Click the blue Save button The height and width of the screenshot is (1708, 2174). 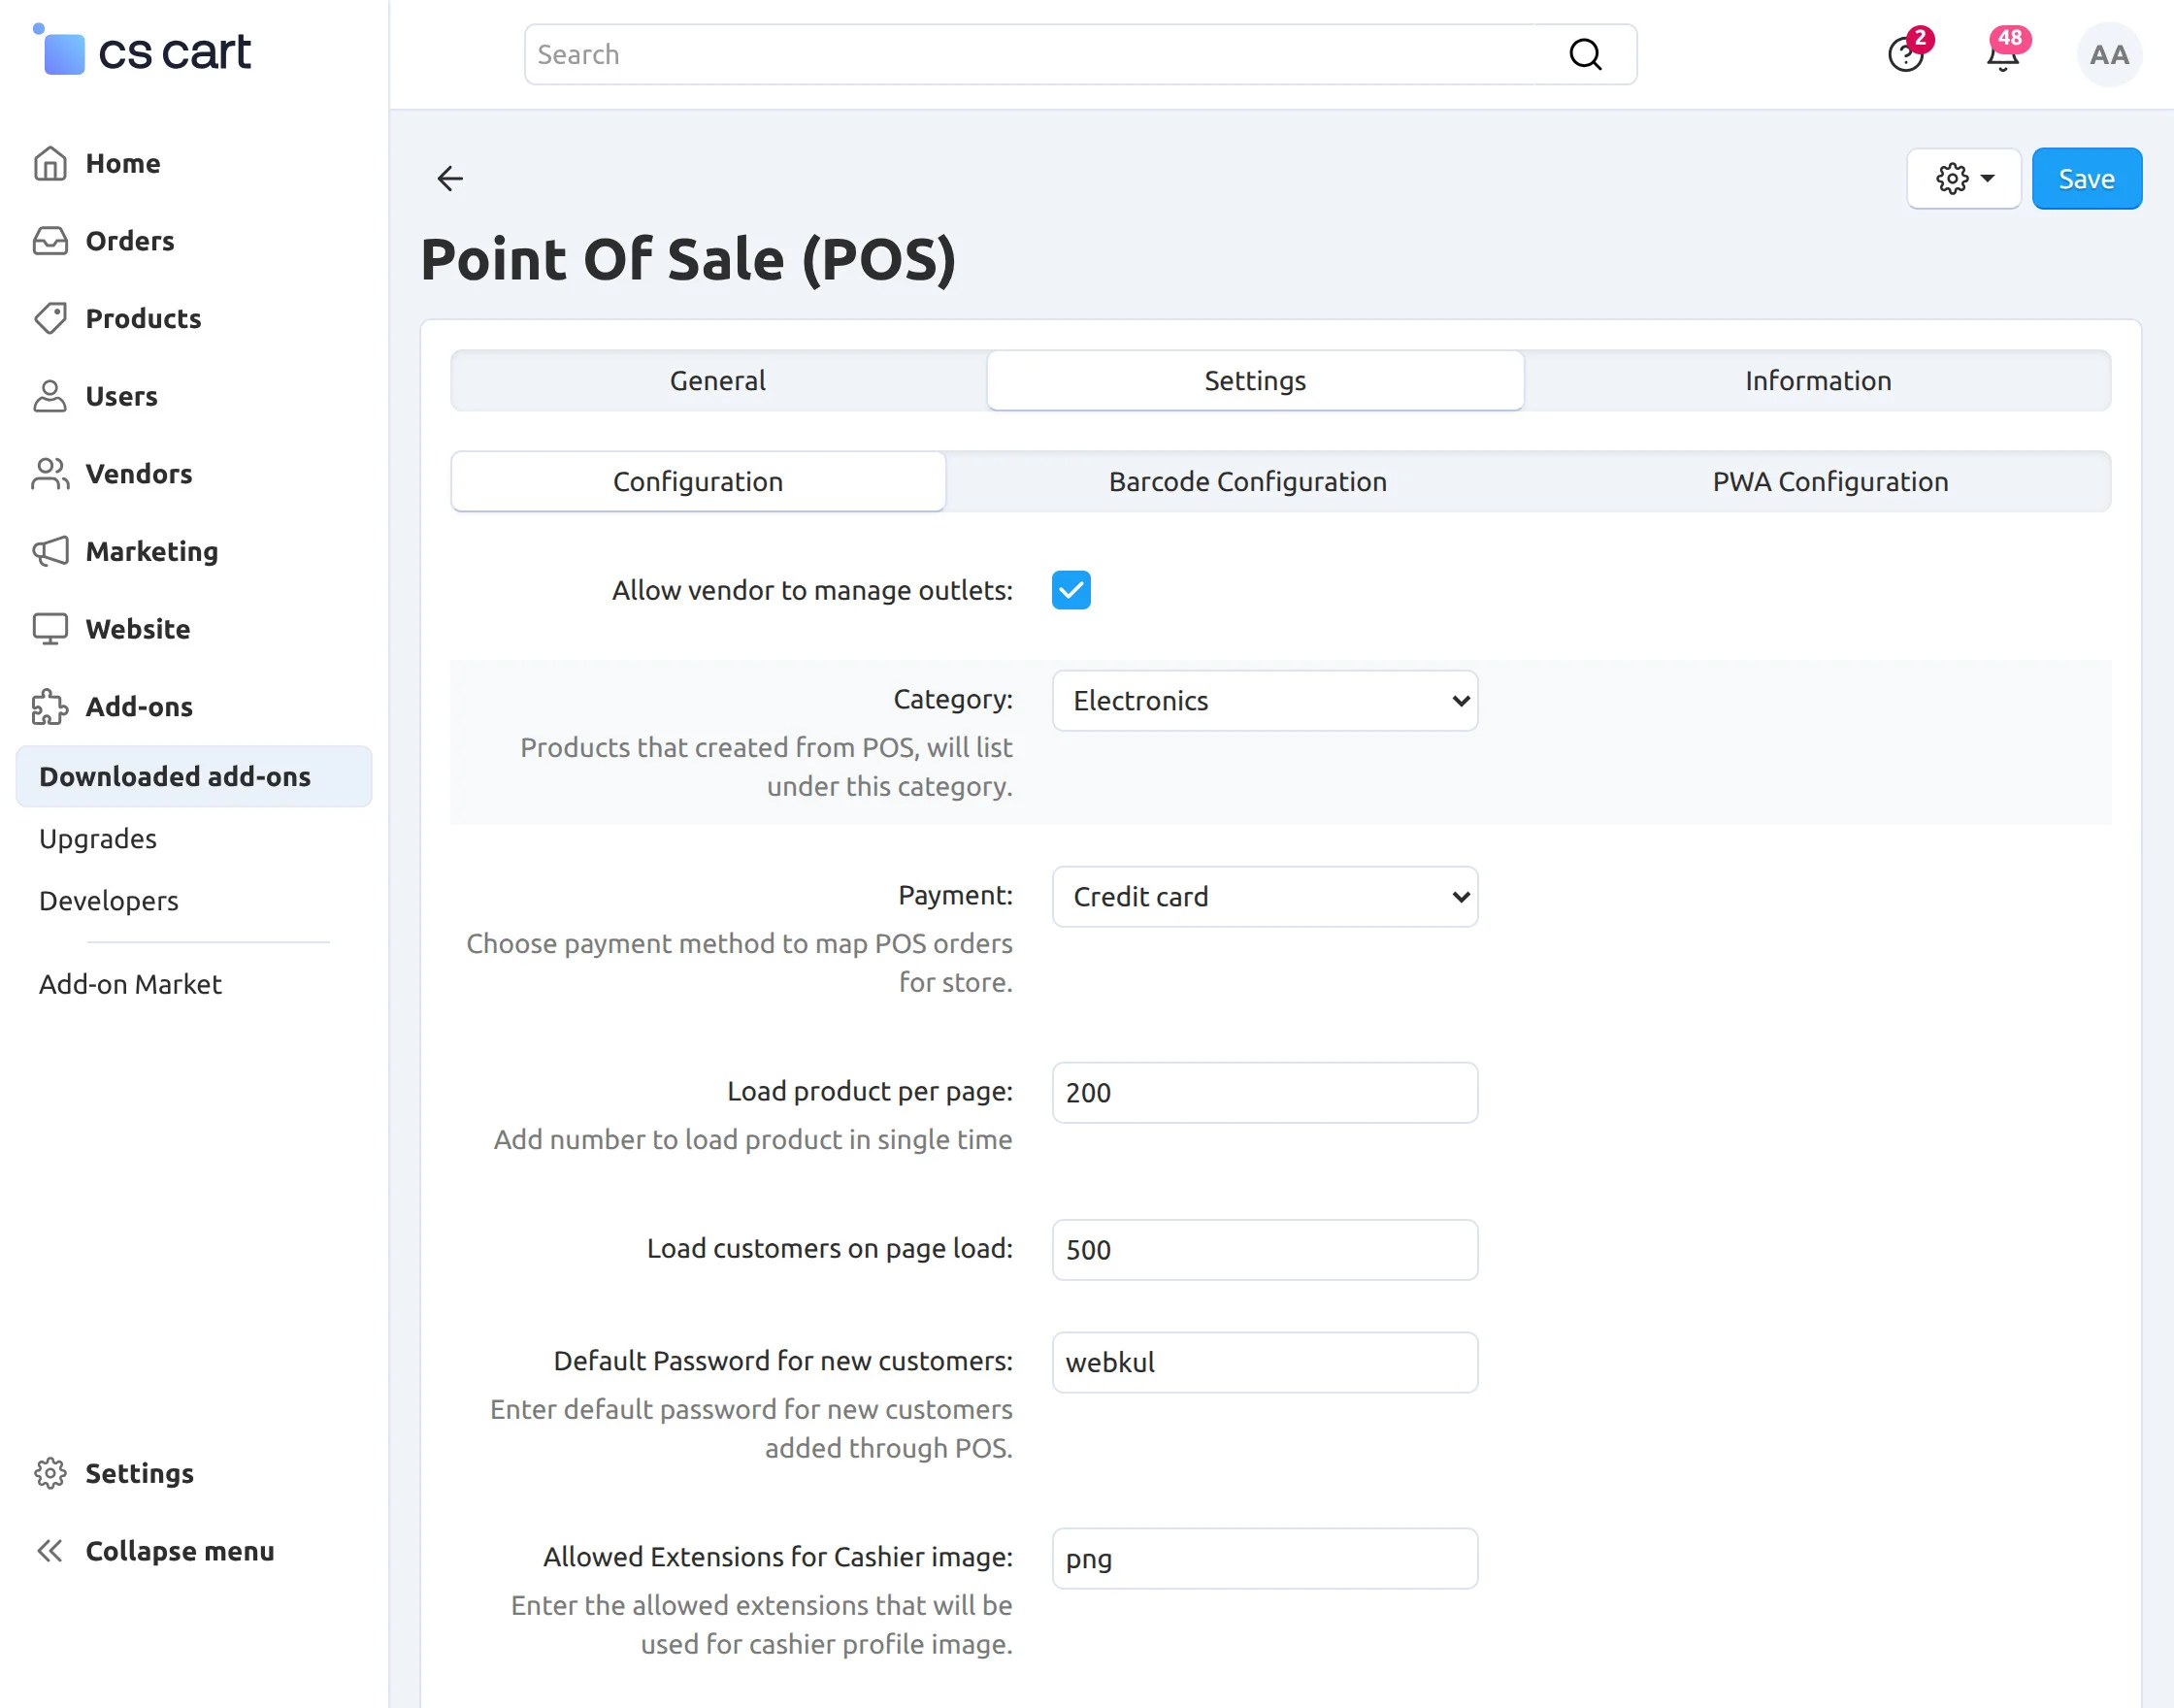[2086, 179]
